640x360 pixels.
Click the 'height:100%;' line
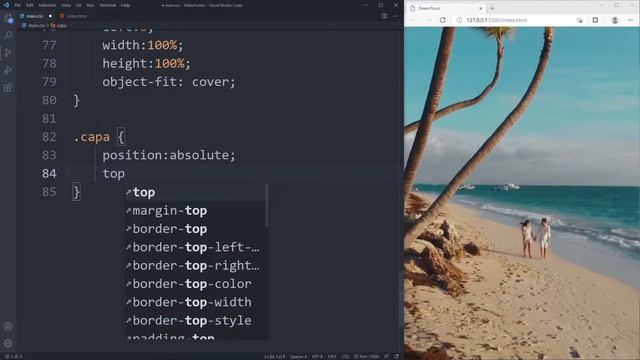click(146, 64)
